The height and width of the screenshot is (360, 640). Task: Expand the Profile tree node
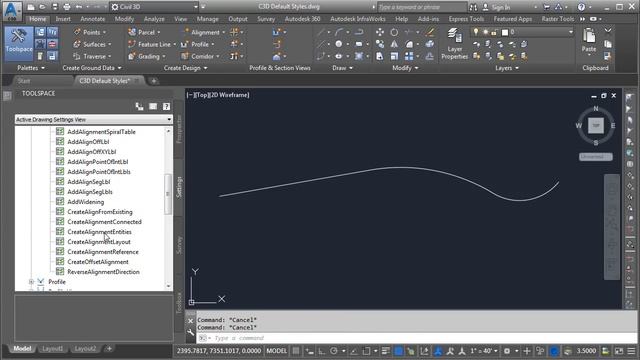pos(31,282)
